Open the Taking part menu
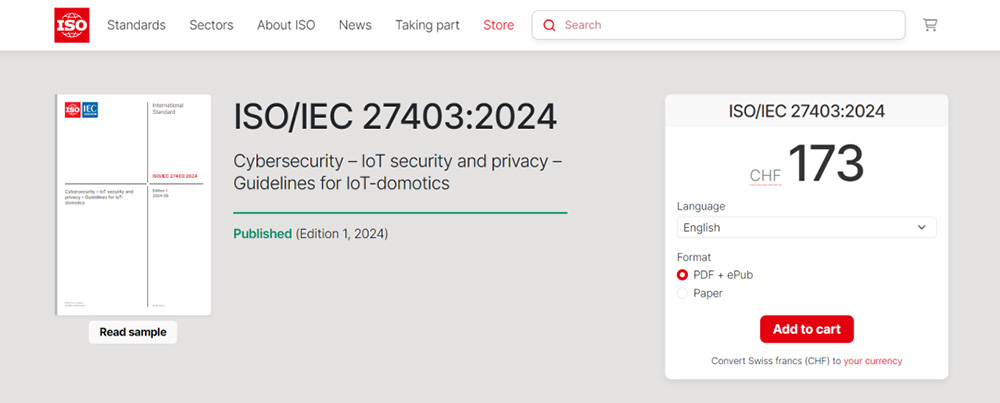The height and width of the screenshot is (403, 1000). (427, 25)
